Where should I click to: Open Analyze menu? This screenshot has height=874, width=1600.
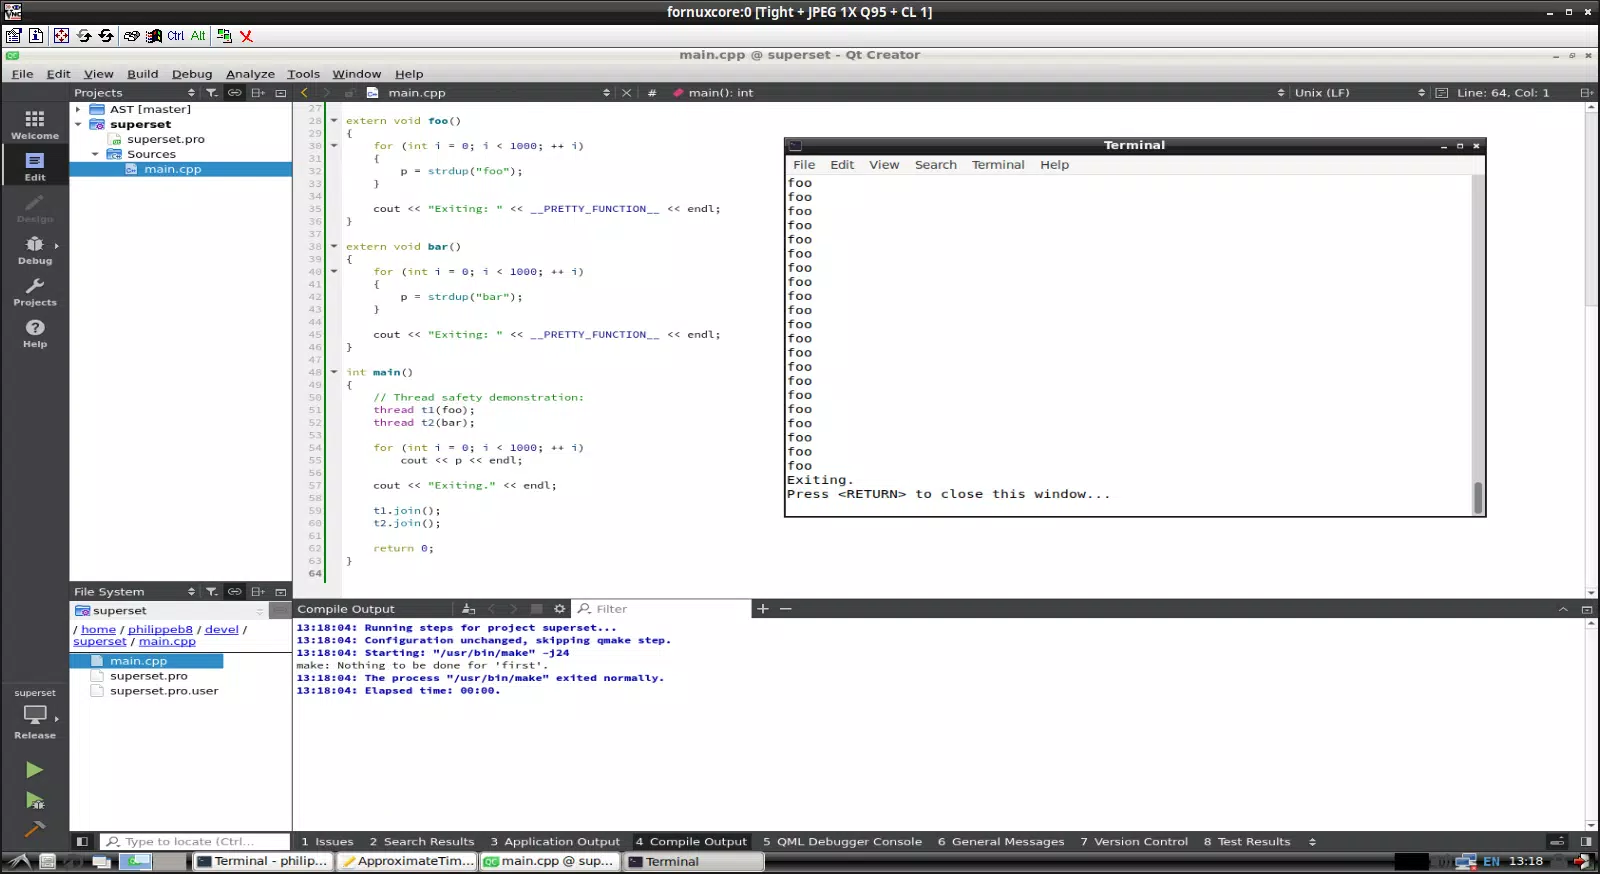pyautogui.click(x=250, y=74)
